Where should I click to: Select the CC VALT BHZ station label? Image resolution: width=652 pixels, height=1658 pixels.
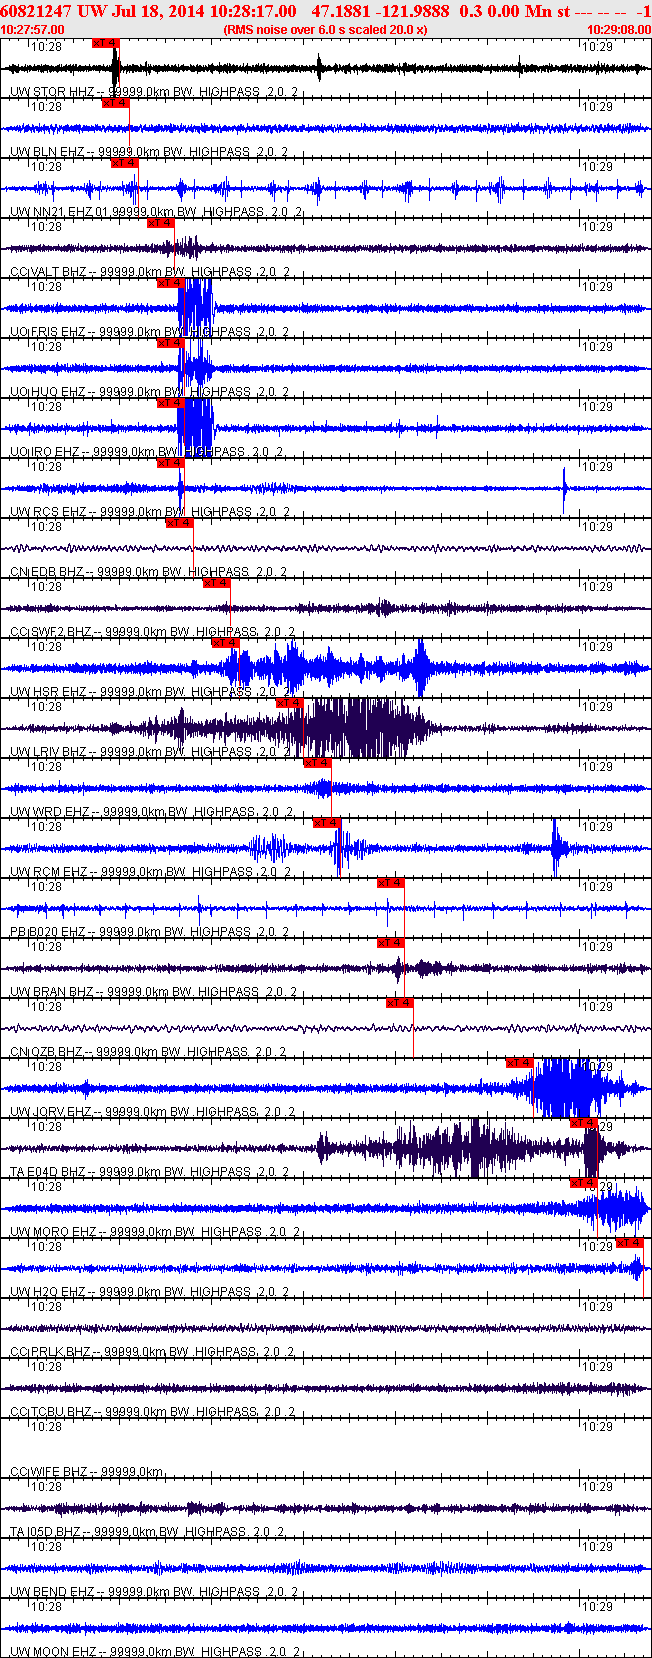tap(48, 272)
